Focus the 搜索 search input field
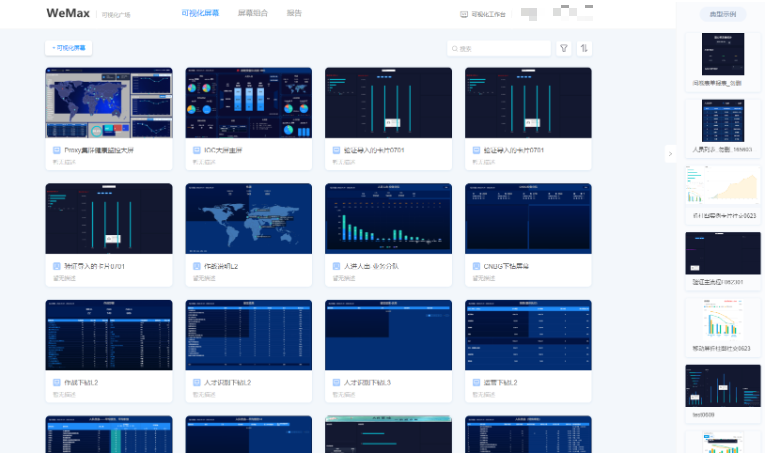 click(x=499, y=49)
